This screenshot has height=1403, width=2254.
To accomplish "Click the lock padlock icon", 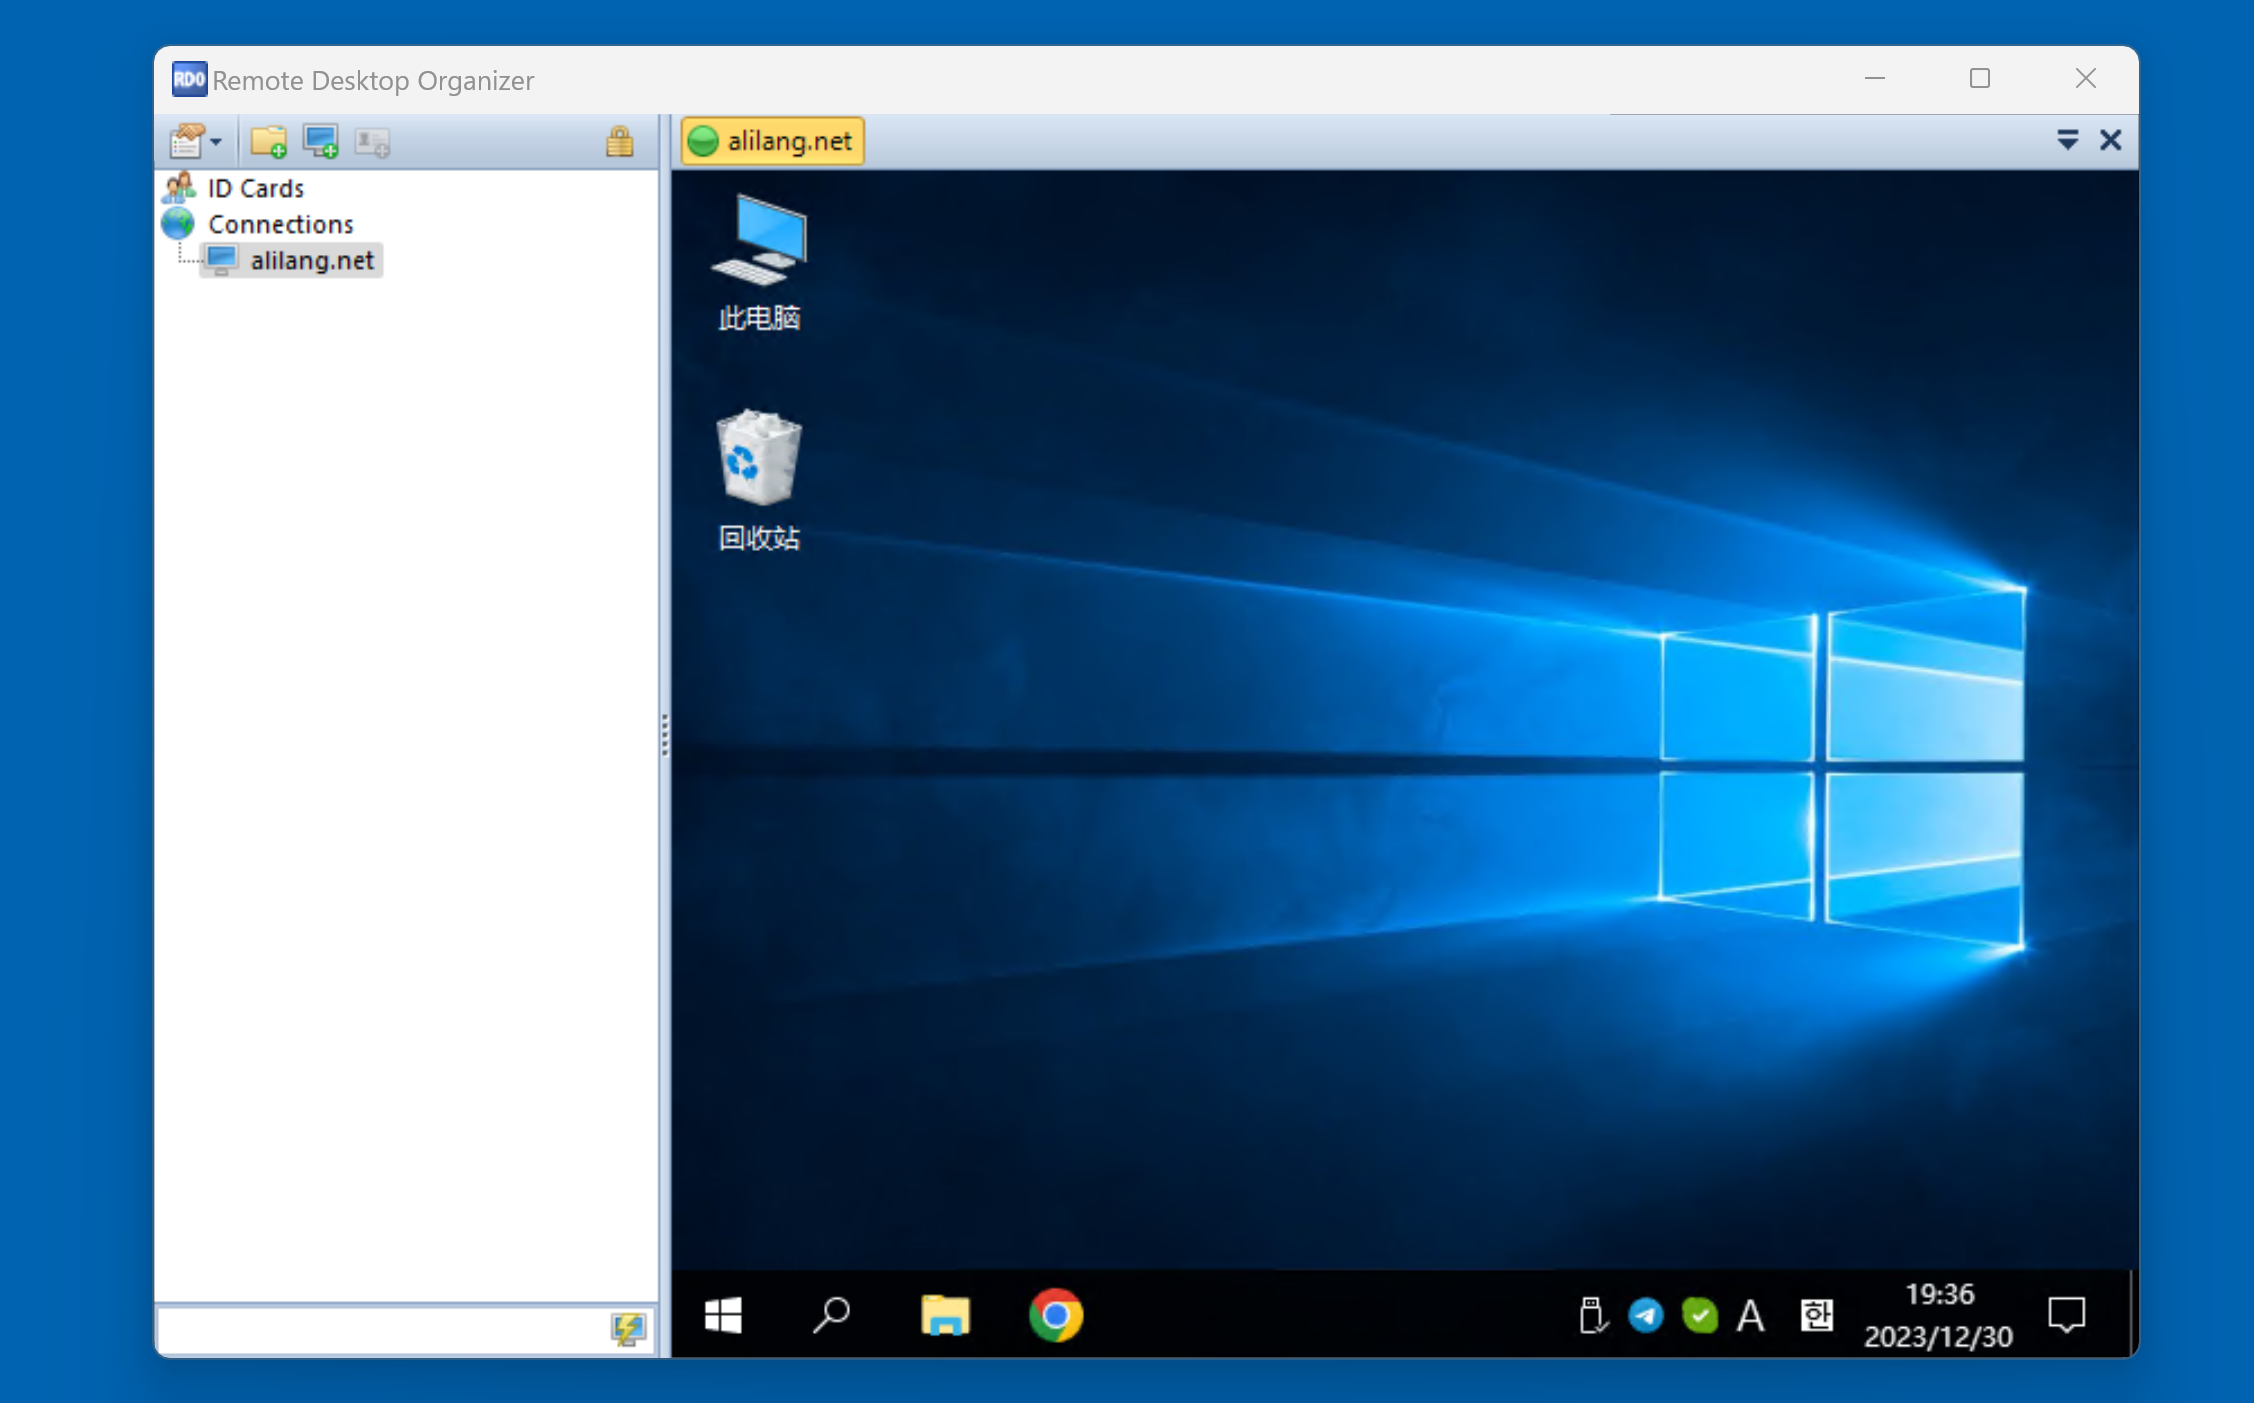I will click(619, 142).
